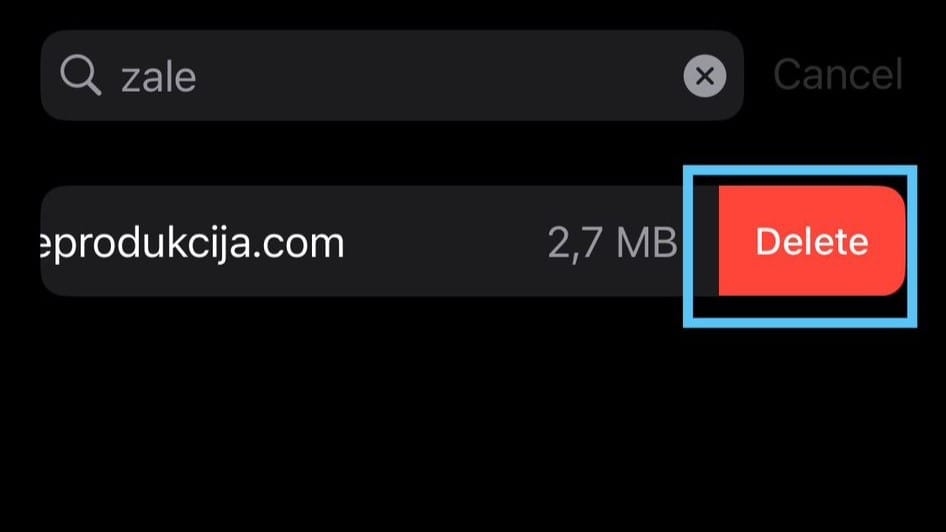Focus the search field containing zale

coord(392,75)
